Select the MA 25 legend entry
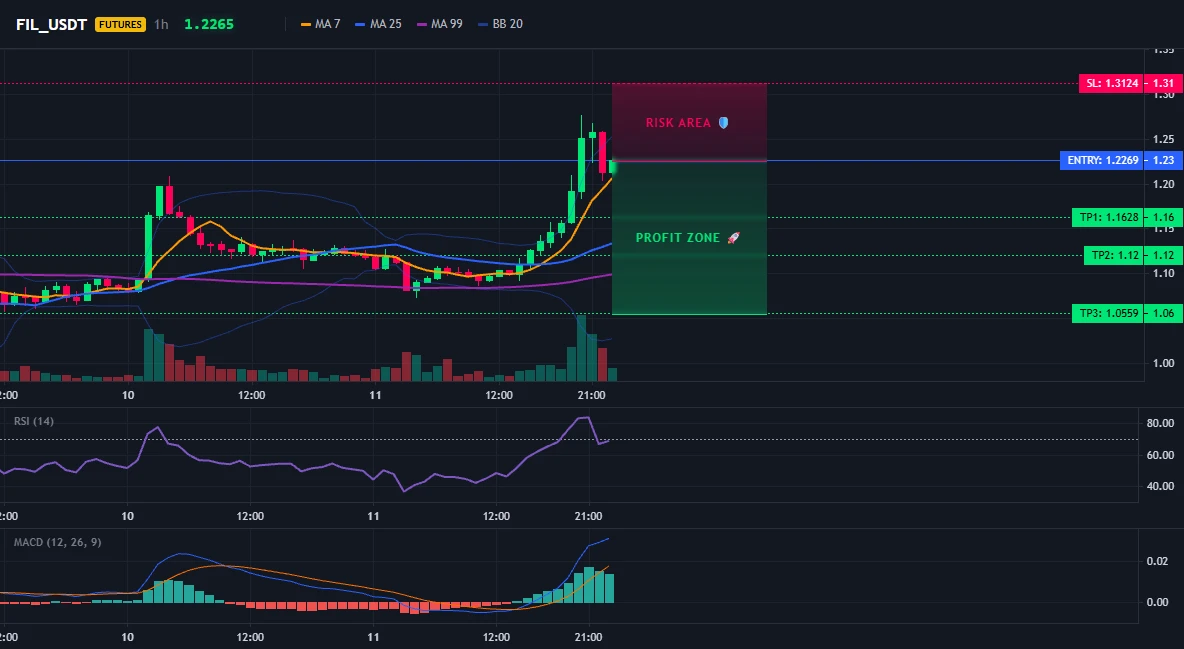This screenshot has width=1184, height=649. click(x=378, y=24)
